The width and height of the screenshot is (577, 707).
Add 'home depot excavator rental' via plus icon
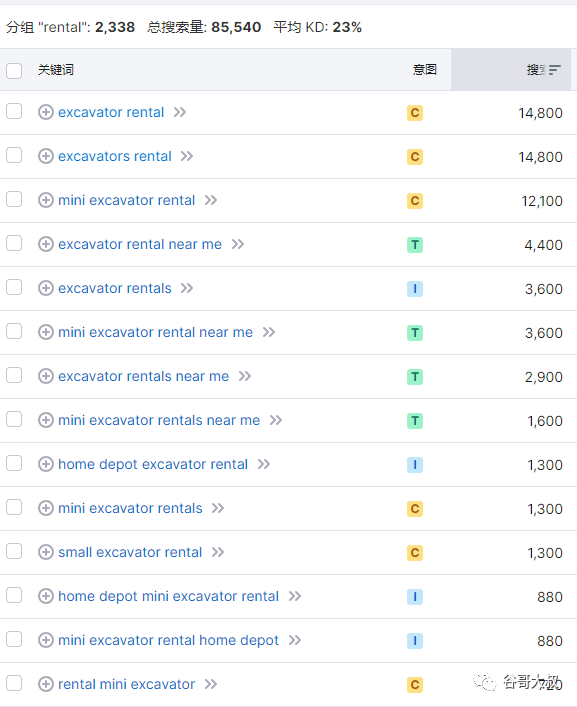point(46,464)
